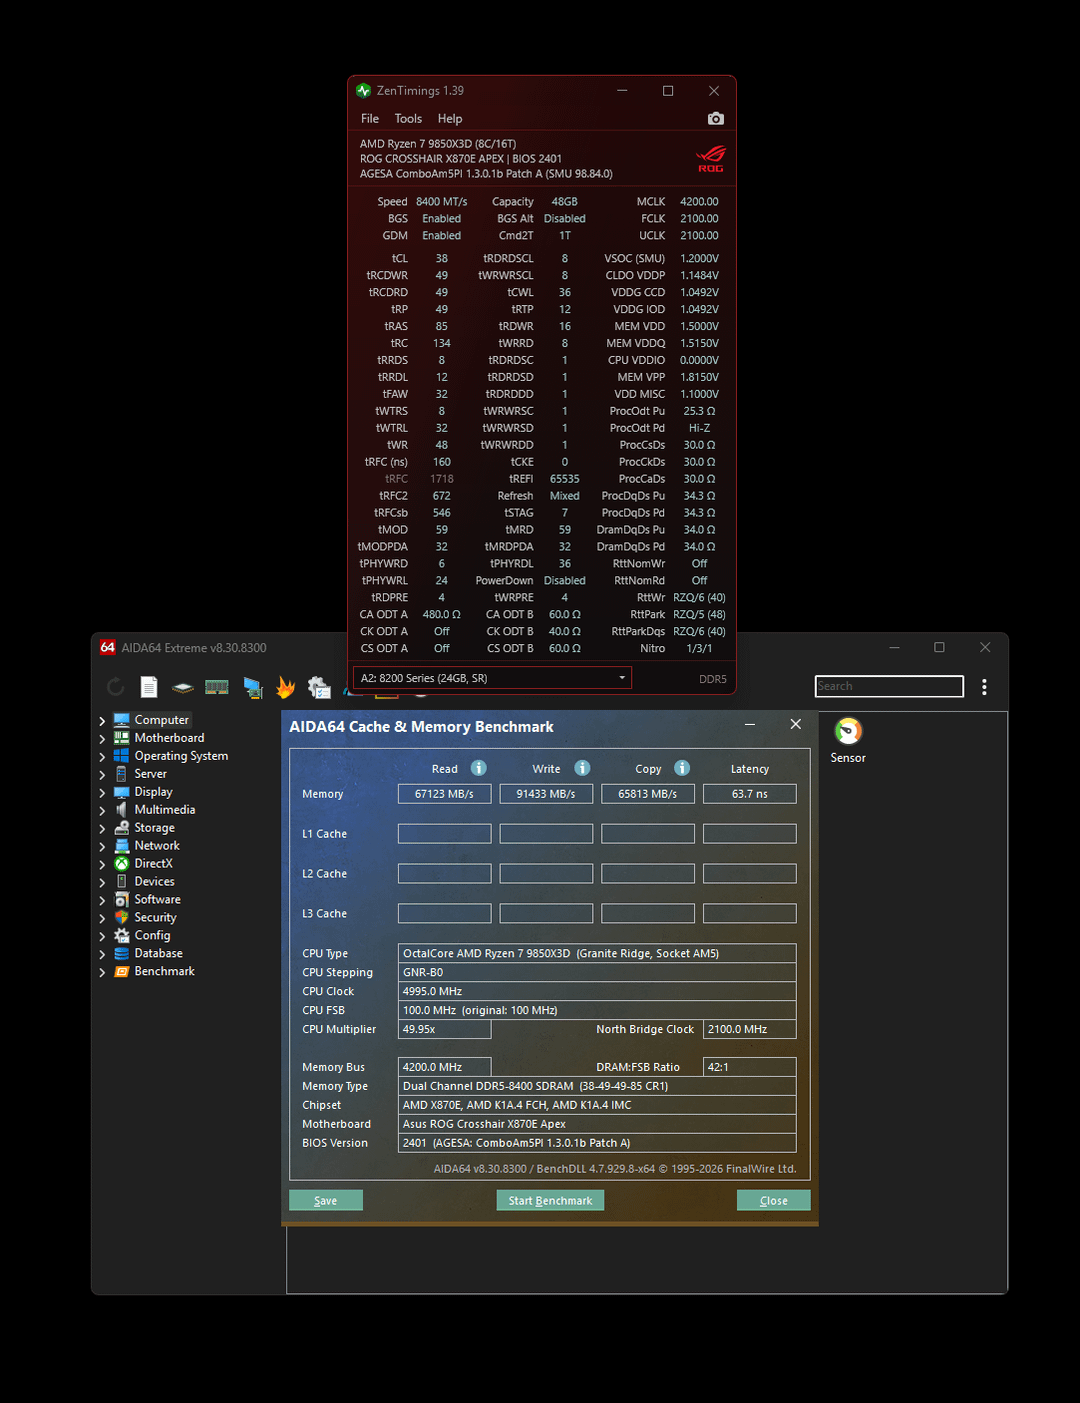Viewport: 1080px width, 1403px height.
Task: Open the Report icon in AIDA64 toolbar
Action: coord(149,686)
